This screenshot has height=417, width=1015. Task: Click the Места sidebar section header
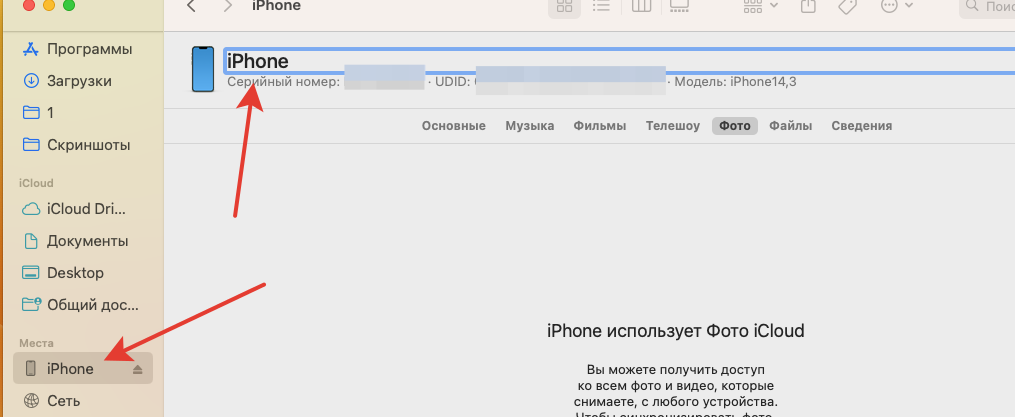36,343
